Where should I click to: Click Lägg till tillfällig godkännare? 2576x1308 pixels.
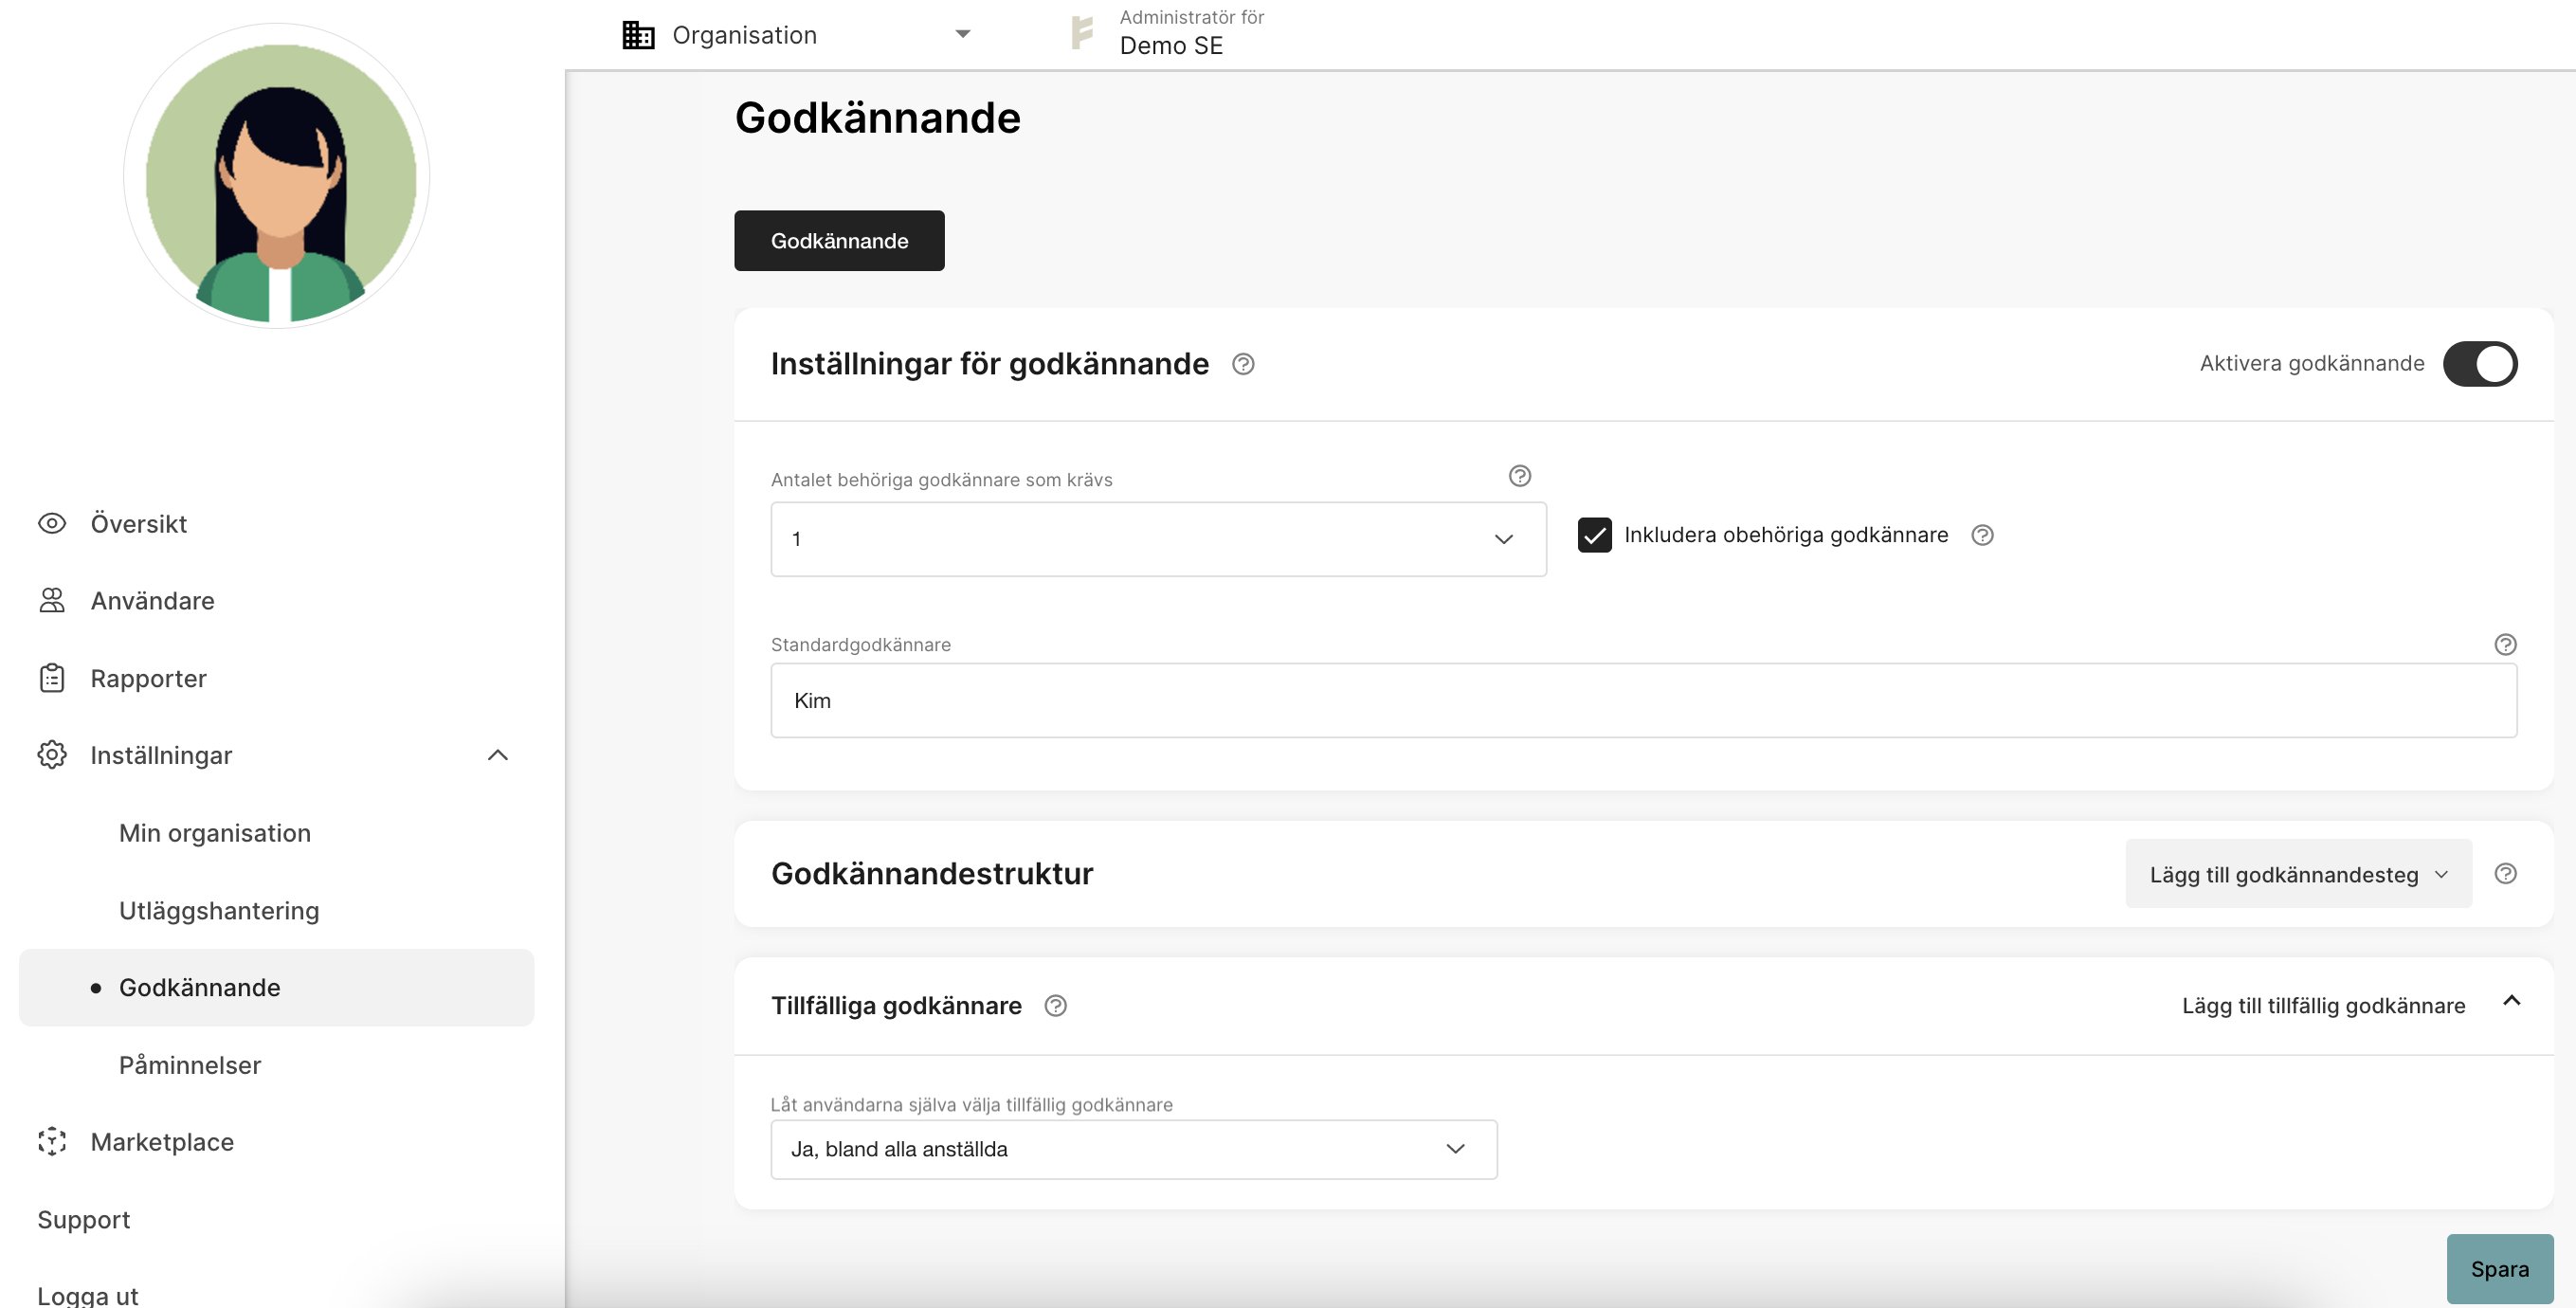pyautogui.click(x=2323, y=1006)
